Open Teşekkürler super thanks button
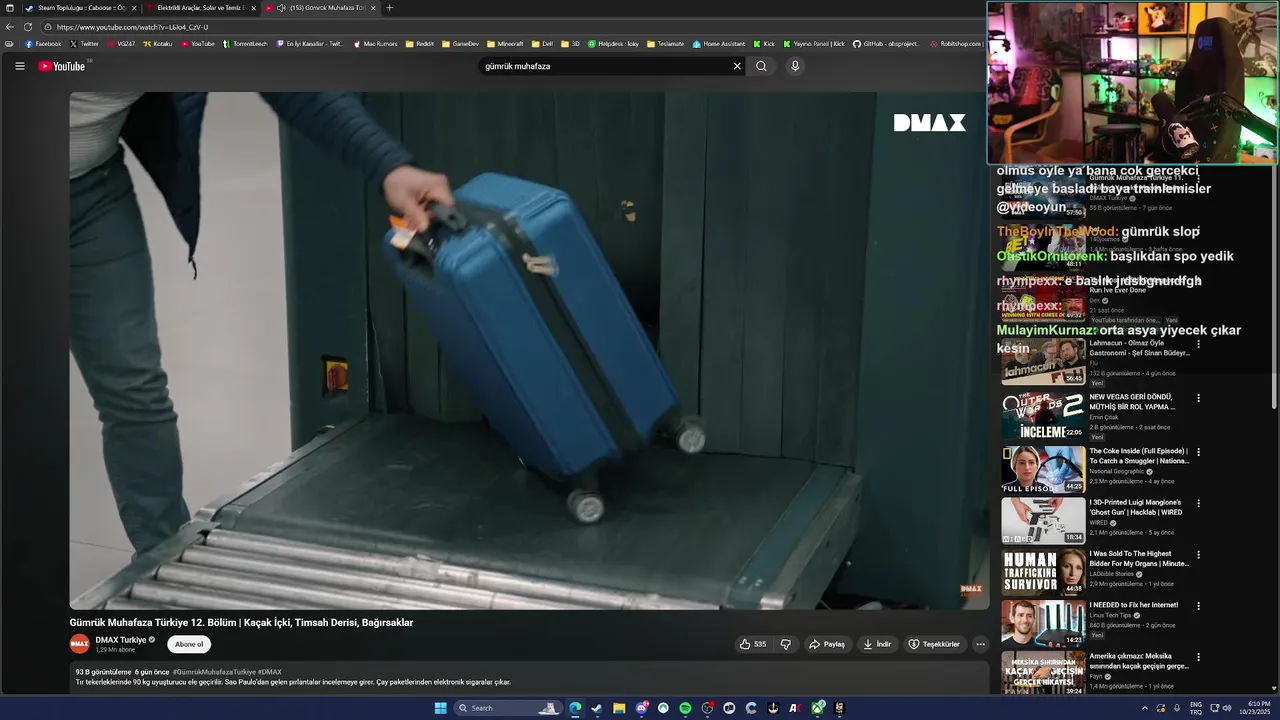The height and width of the screenshot is (720, 1280). point(934,644)
